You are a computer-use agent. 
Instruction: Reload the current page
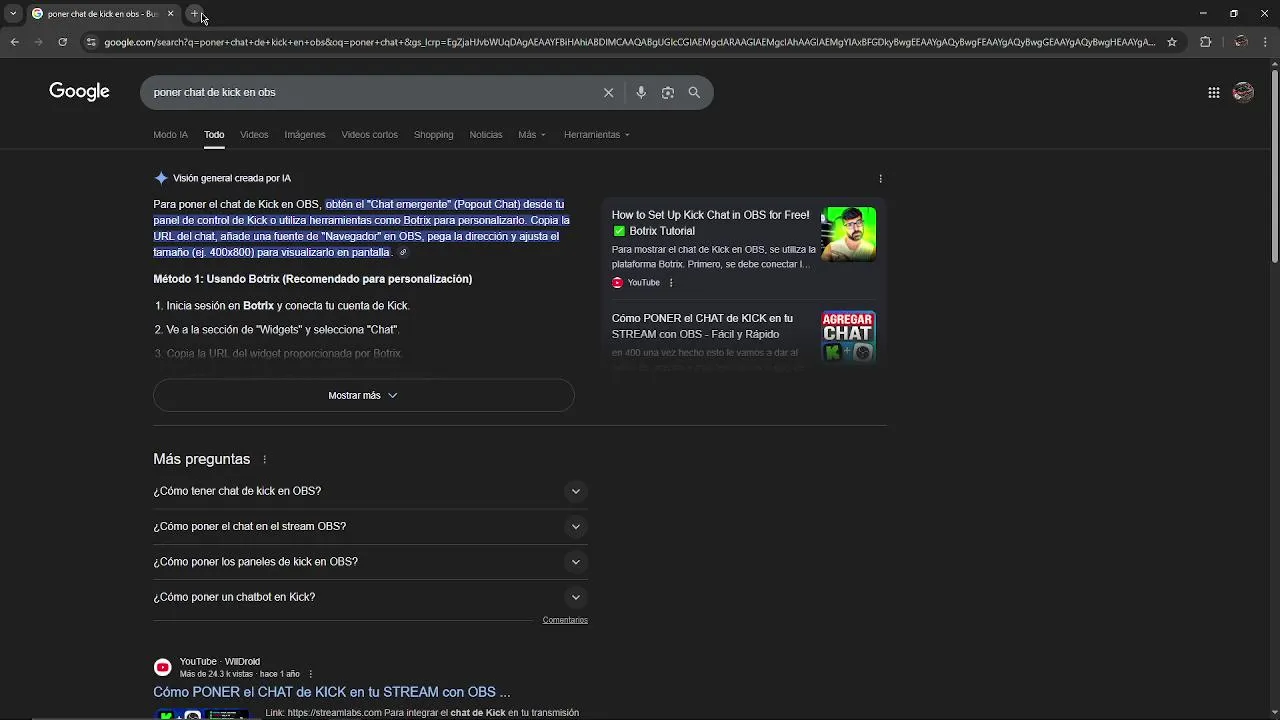point(62,42)
